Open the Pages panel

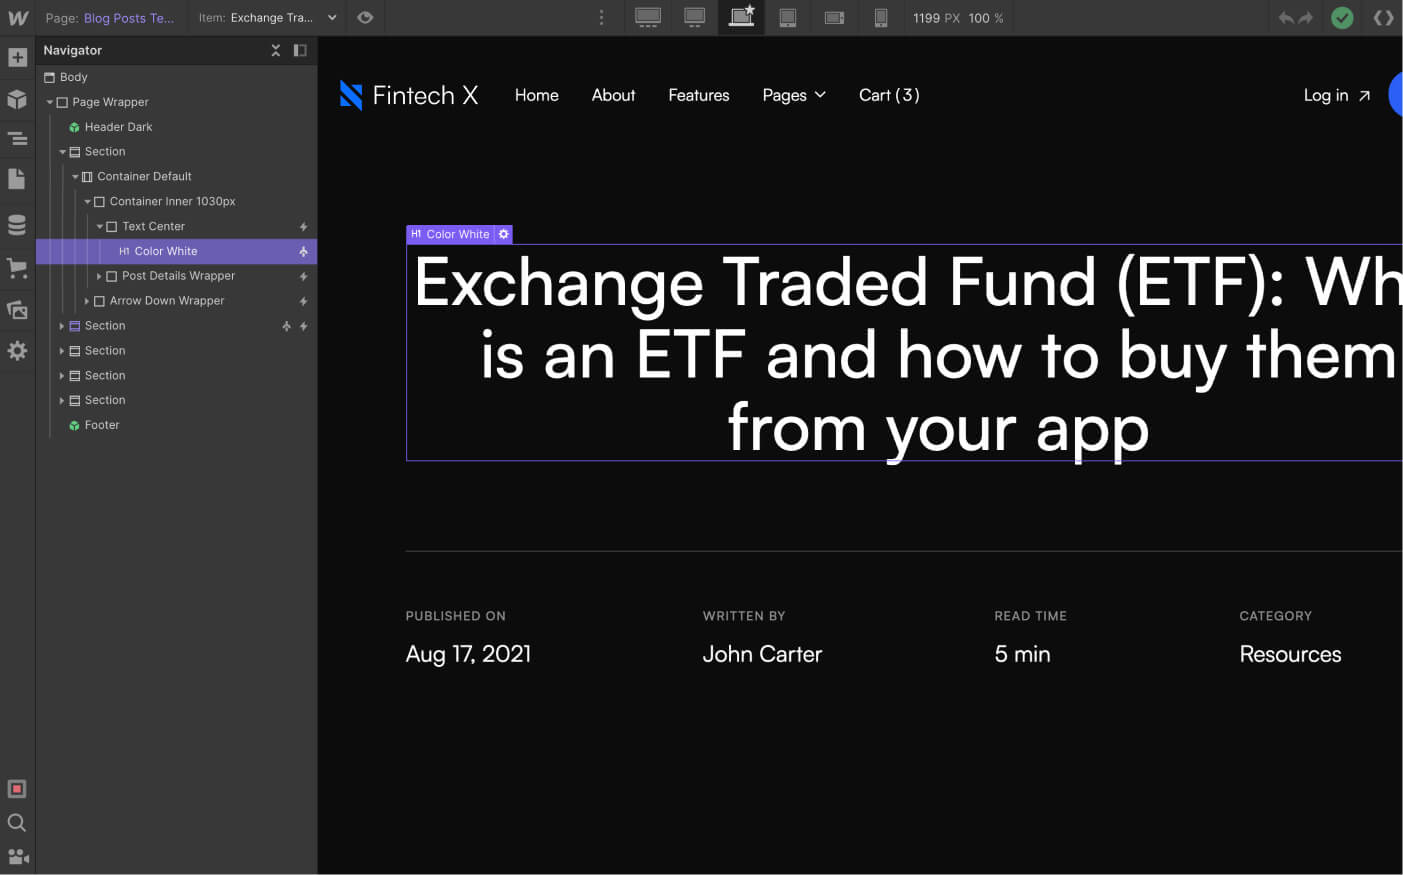pos(18,178)
